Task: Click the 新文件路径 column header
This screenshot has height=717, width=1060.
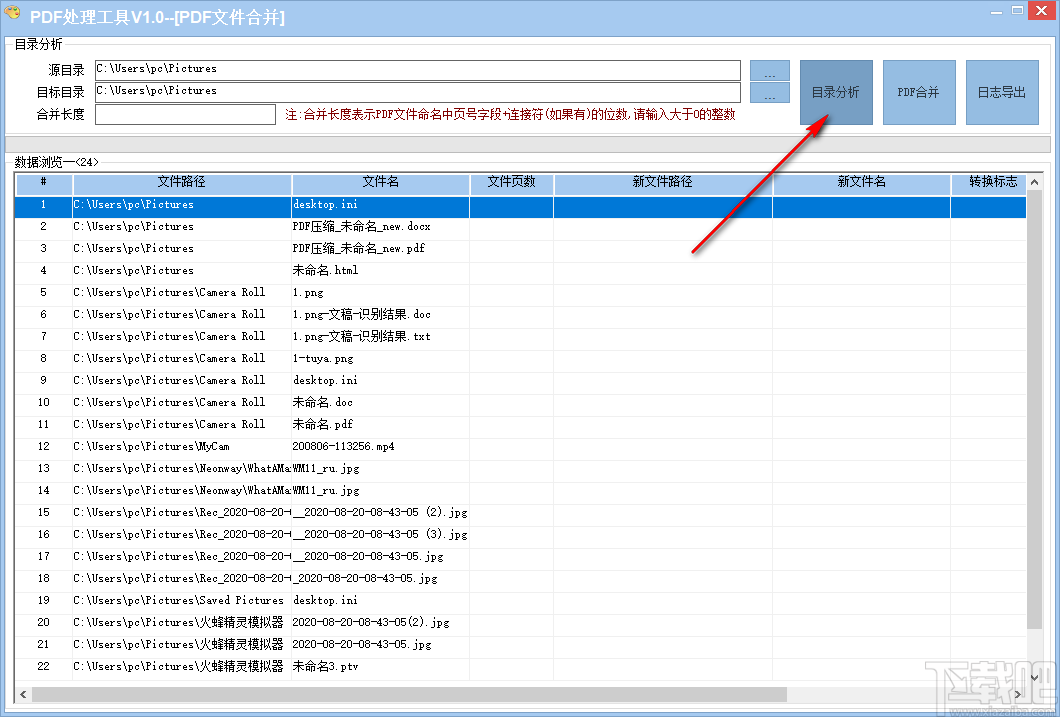Action: 663,182
